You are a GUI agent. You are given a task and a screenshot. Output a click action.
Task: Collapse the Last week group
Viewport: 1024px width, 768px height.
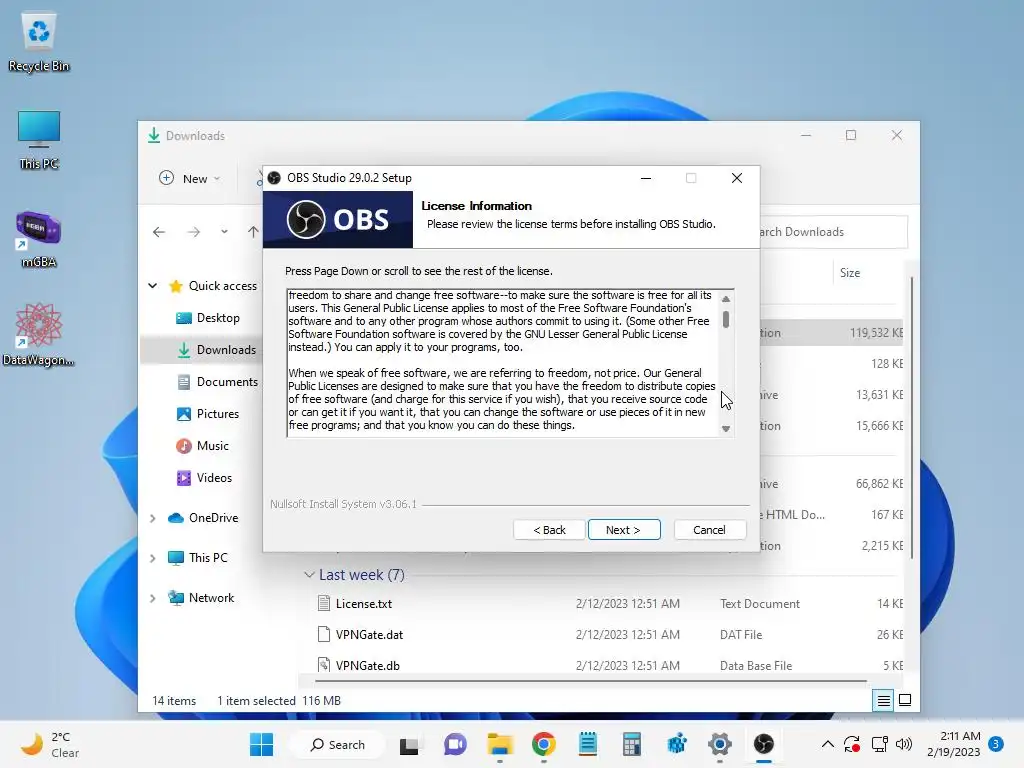click(x=309, y=575)
